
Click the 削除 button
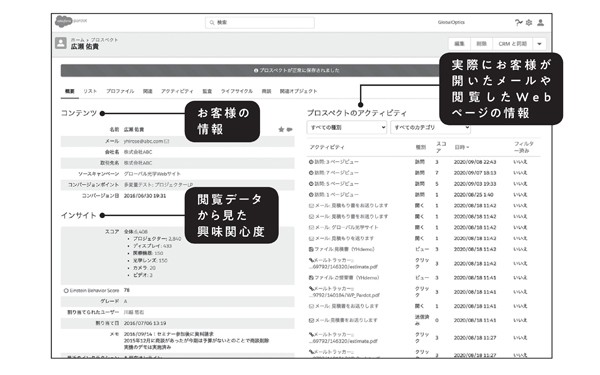(482, 44)
